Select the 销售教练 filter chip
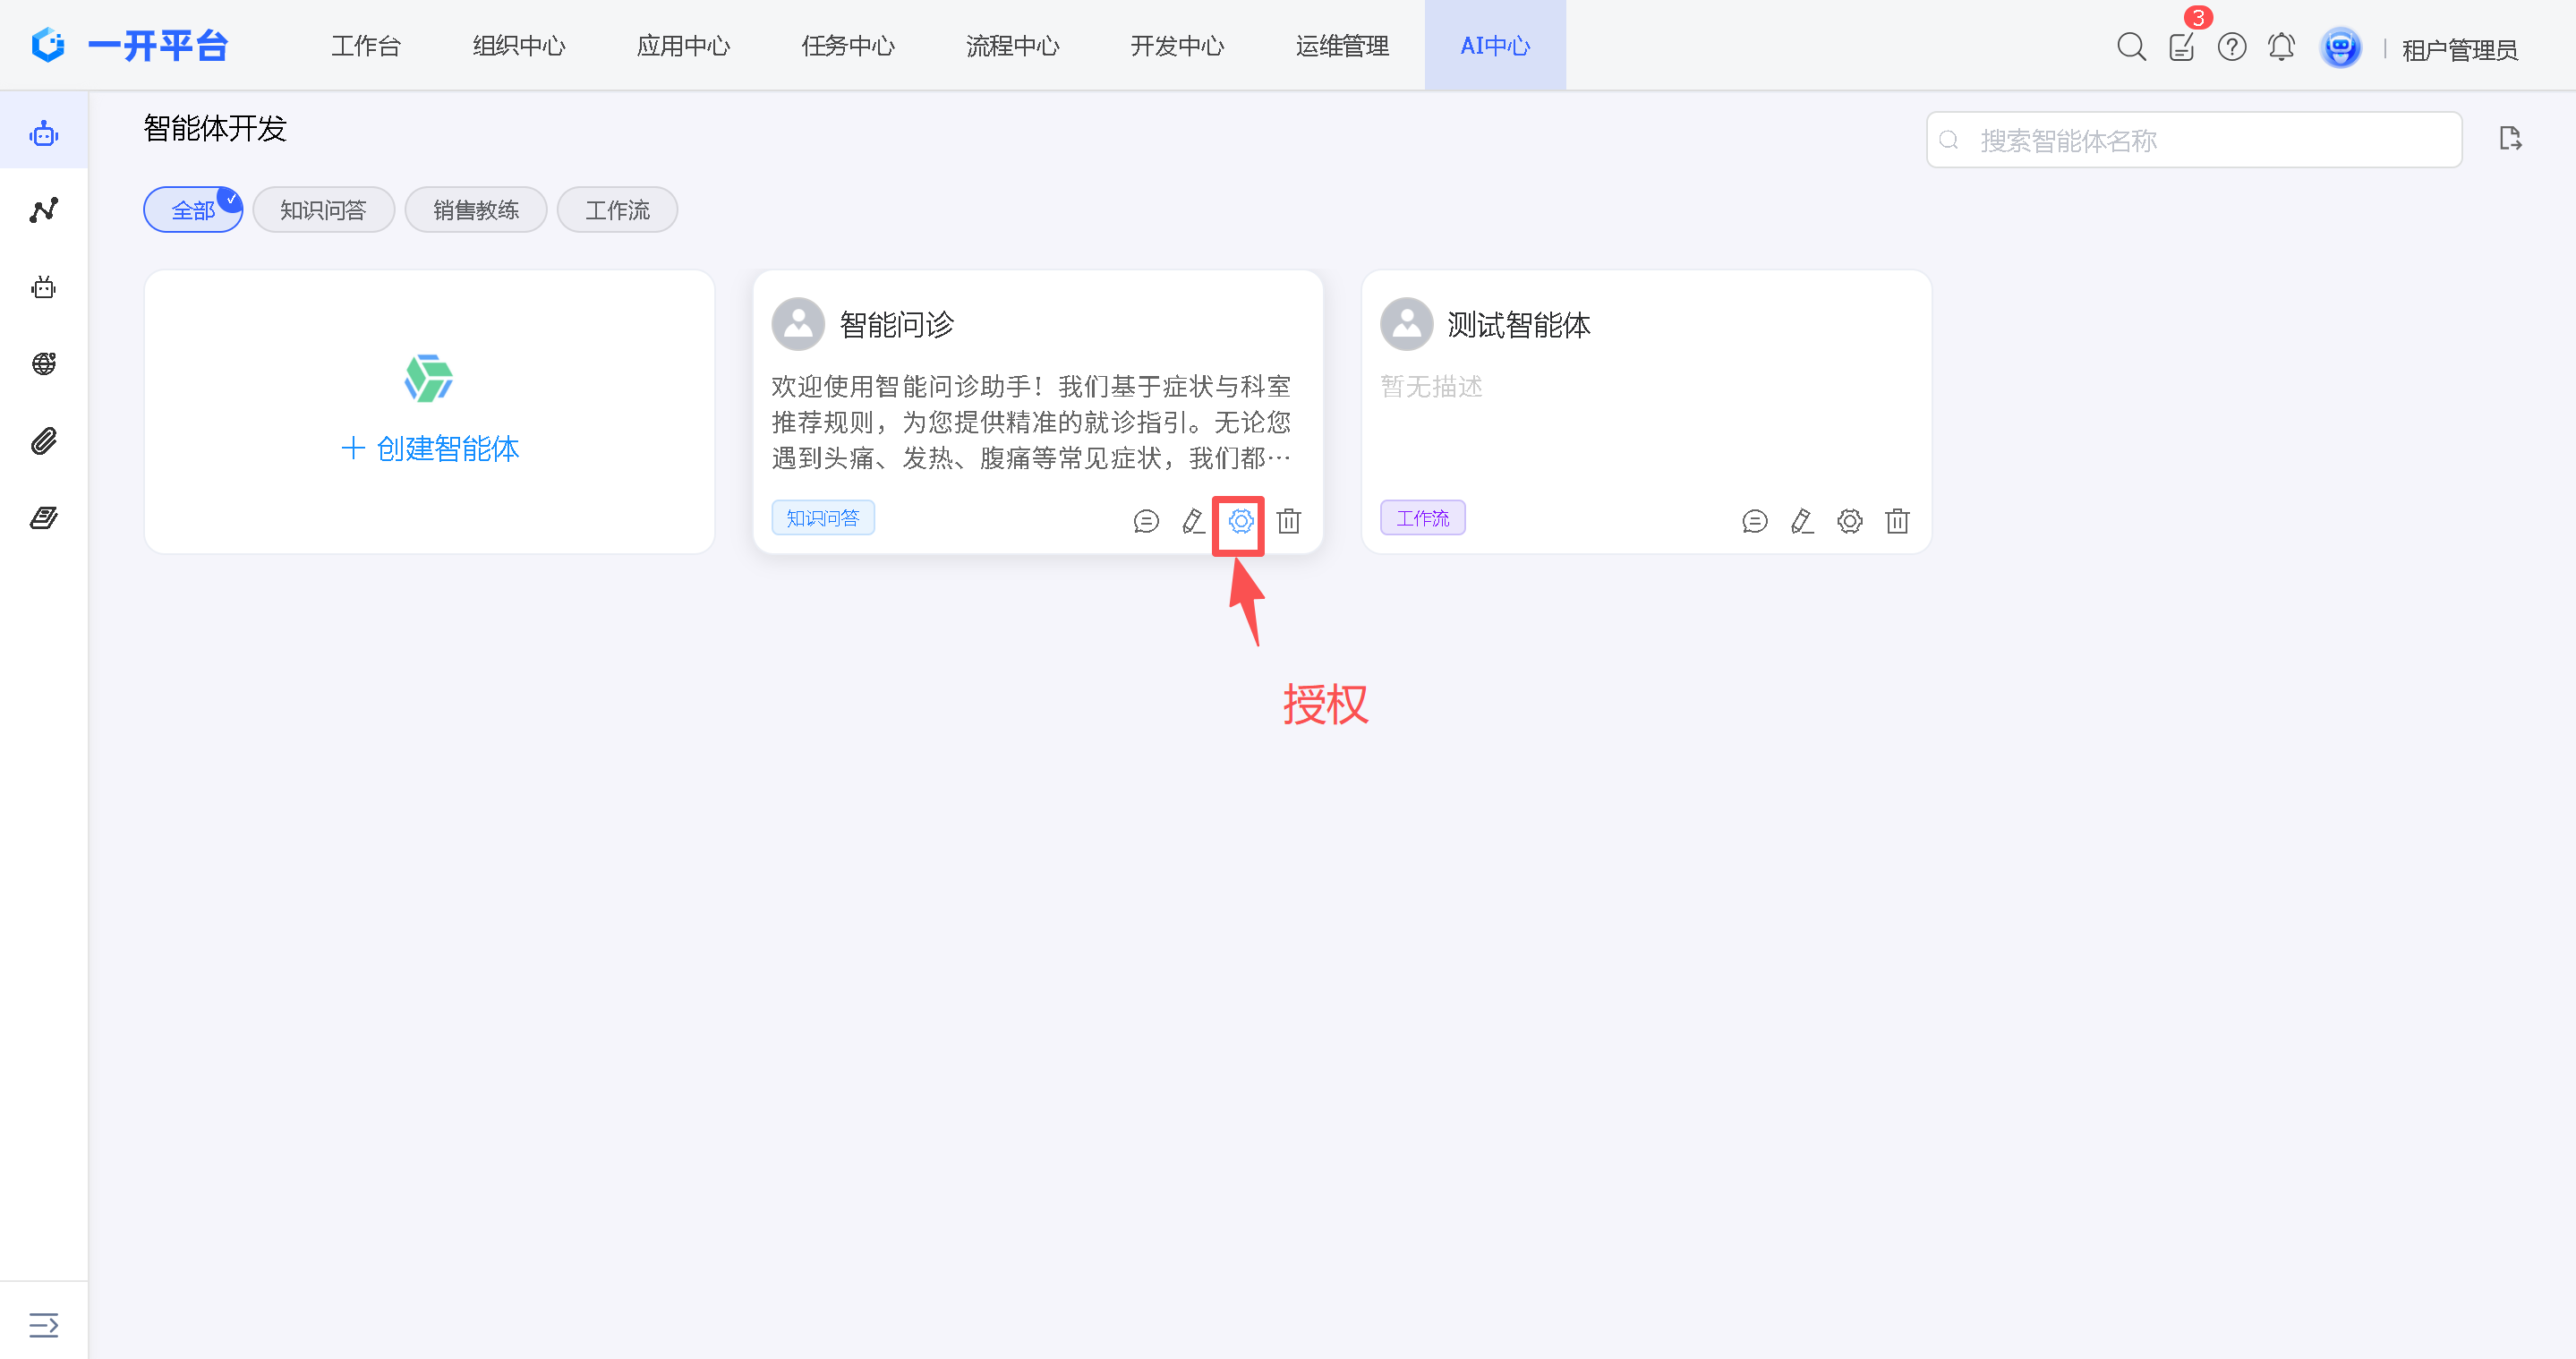Image resolution: width=2576 pixels, height=1359 pixels. (x=476, y=210)
